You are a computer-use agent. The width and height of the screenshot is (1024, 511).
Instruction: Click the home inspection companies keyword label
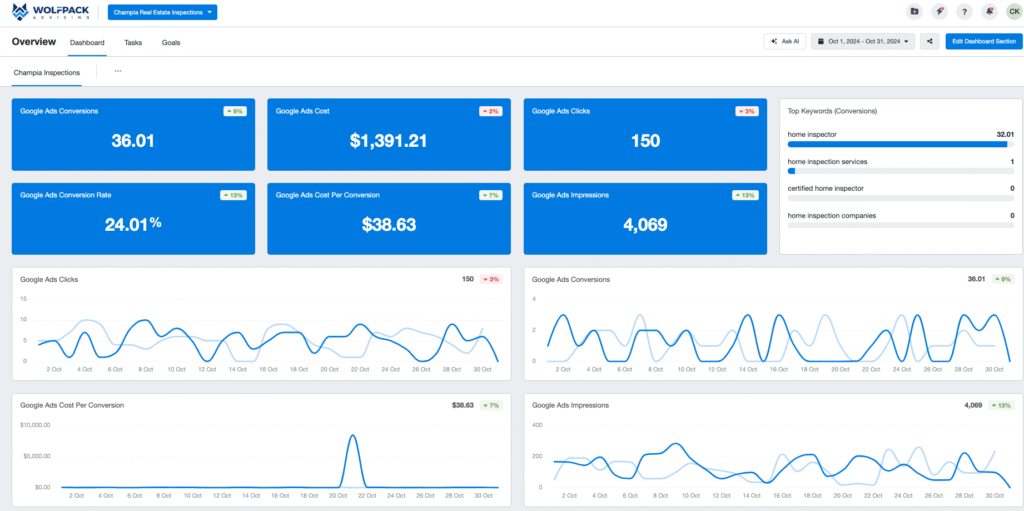[832, 215]
